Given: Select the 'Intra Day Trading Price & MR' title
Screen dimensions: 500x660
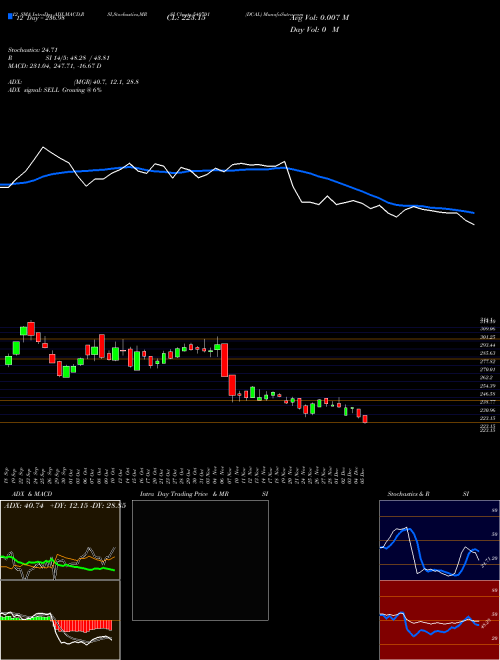Looking at the screenshot, I should point(184,494).
